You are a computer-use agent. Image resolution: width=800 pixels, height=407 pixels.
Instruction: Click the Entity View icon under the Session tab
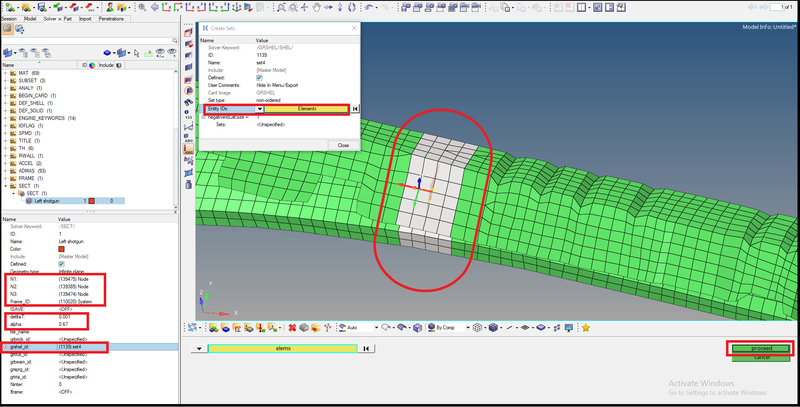pyautogui.click(x=7, y=29)
